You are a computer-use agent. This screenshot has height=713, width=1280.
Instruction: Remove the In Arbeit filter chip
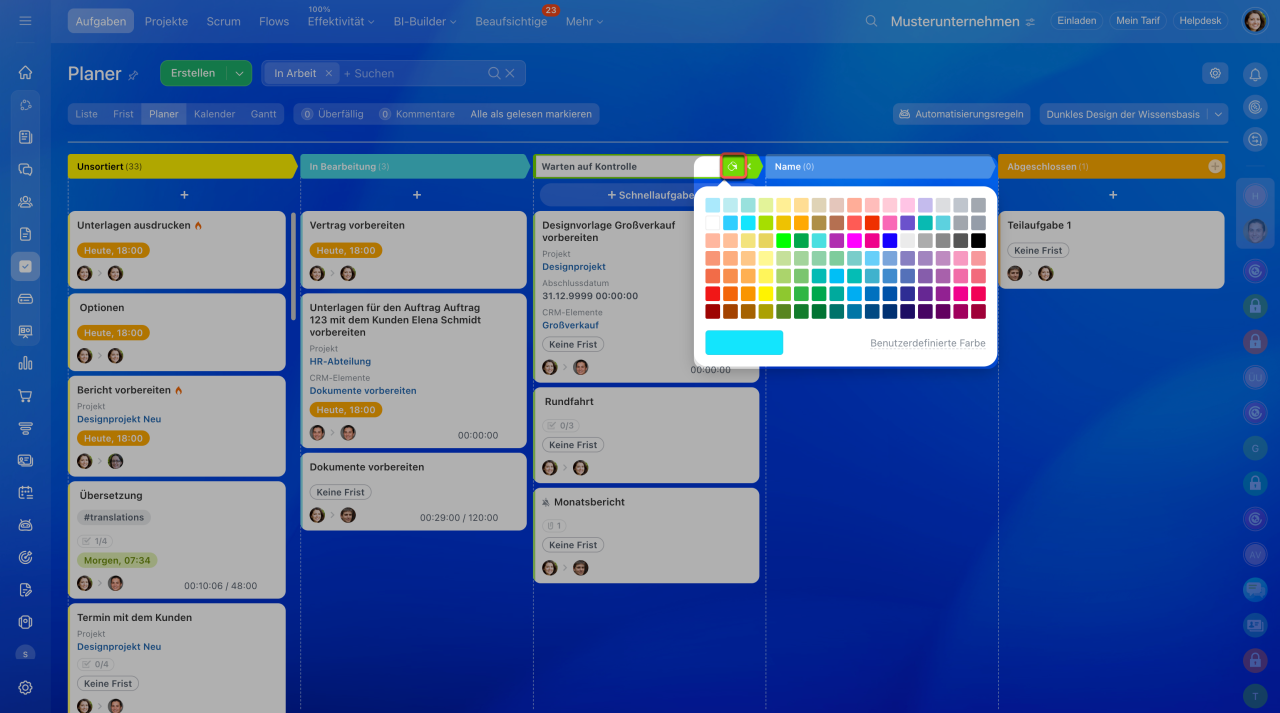pos(328,73)
